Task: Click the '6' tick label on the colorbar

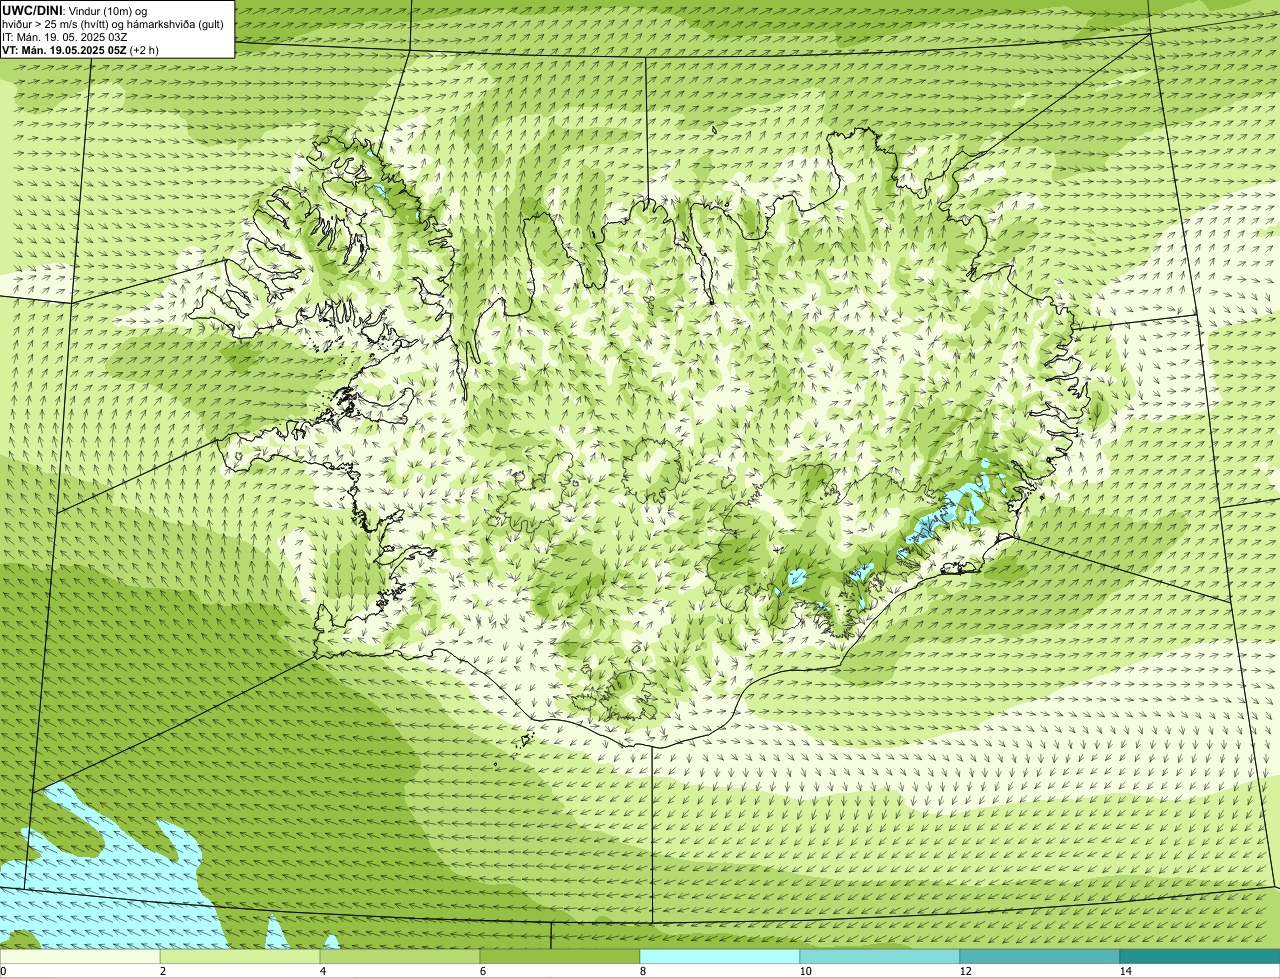Action: point(482,971)
